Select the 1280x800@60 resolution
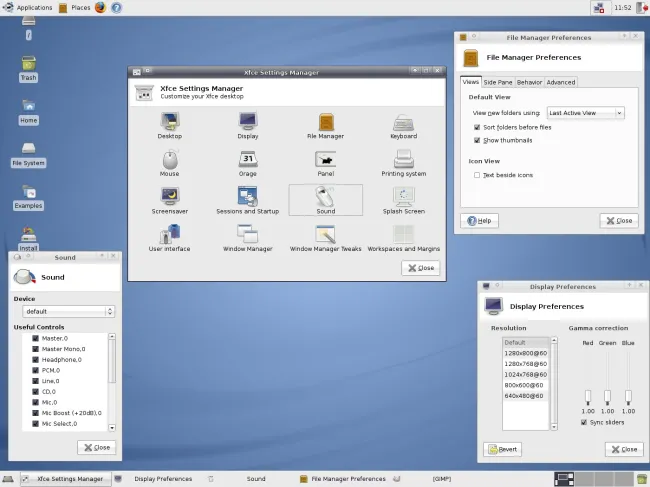650x487 pixels. (x=526, y=353)
